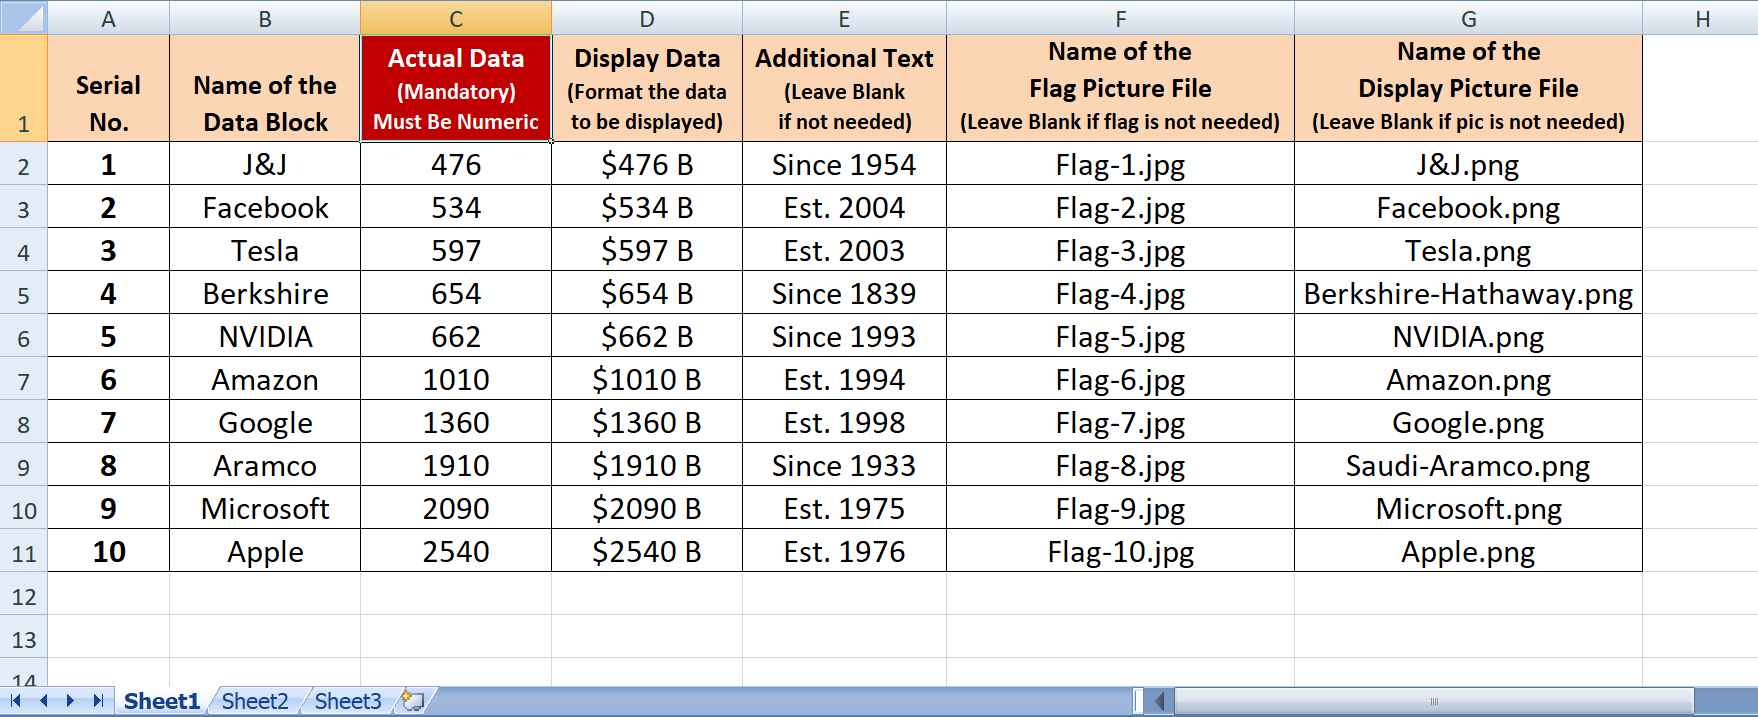Click horizontal scrollbar left arrow

pos(1159,701)
